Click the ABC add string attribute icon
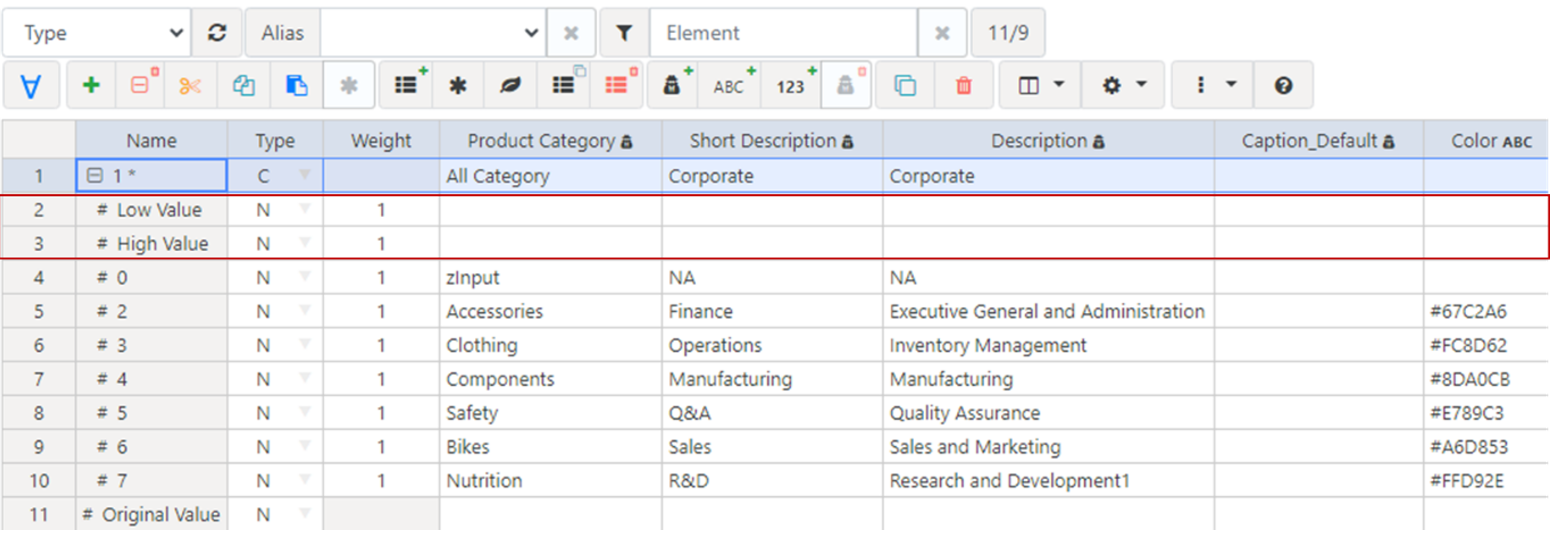 pos(731,85)
